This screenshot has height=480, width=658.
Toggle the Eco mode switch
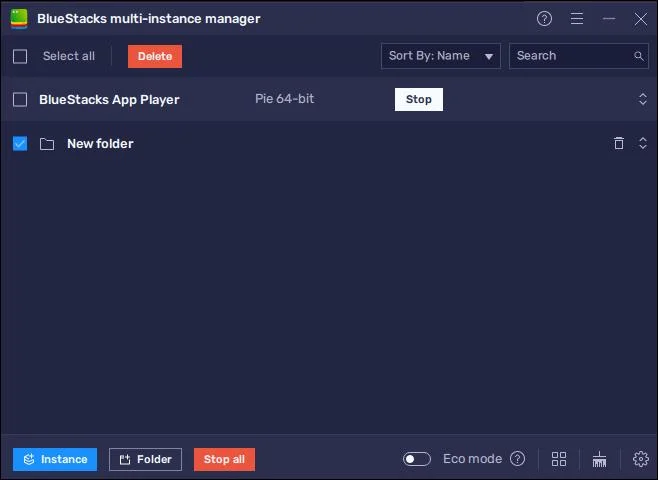point(416,459)
